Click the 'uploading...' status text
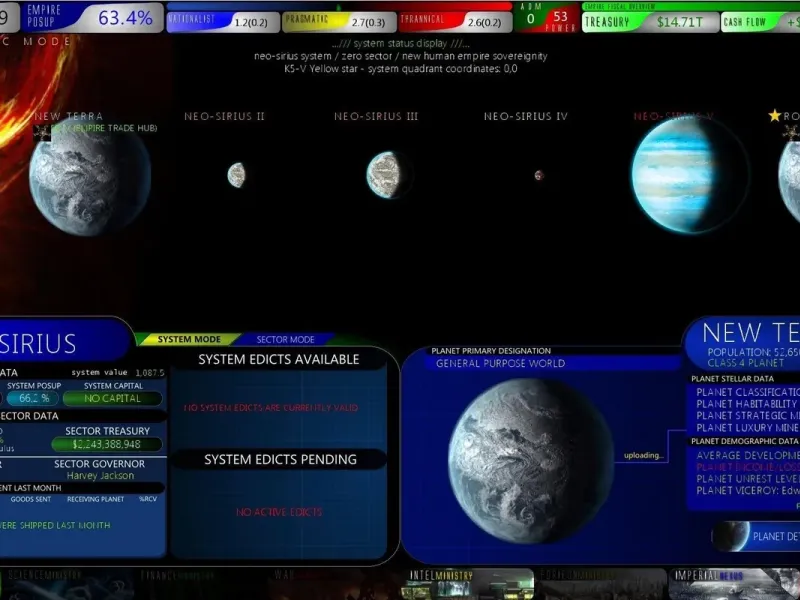Image resolution: width=800 pixels, height=600 pixels. click(643, 455)
